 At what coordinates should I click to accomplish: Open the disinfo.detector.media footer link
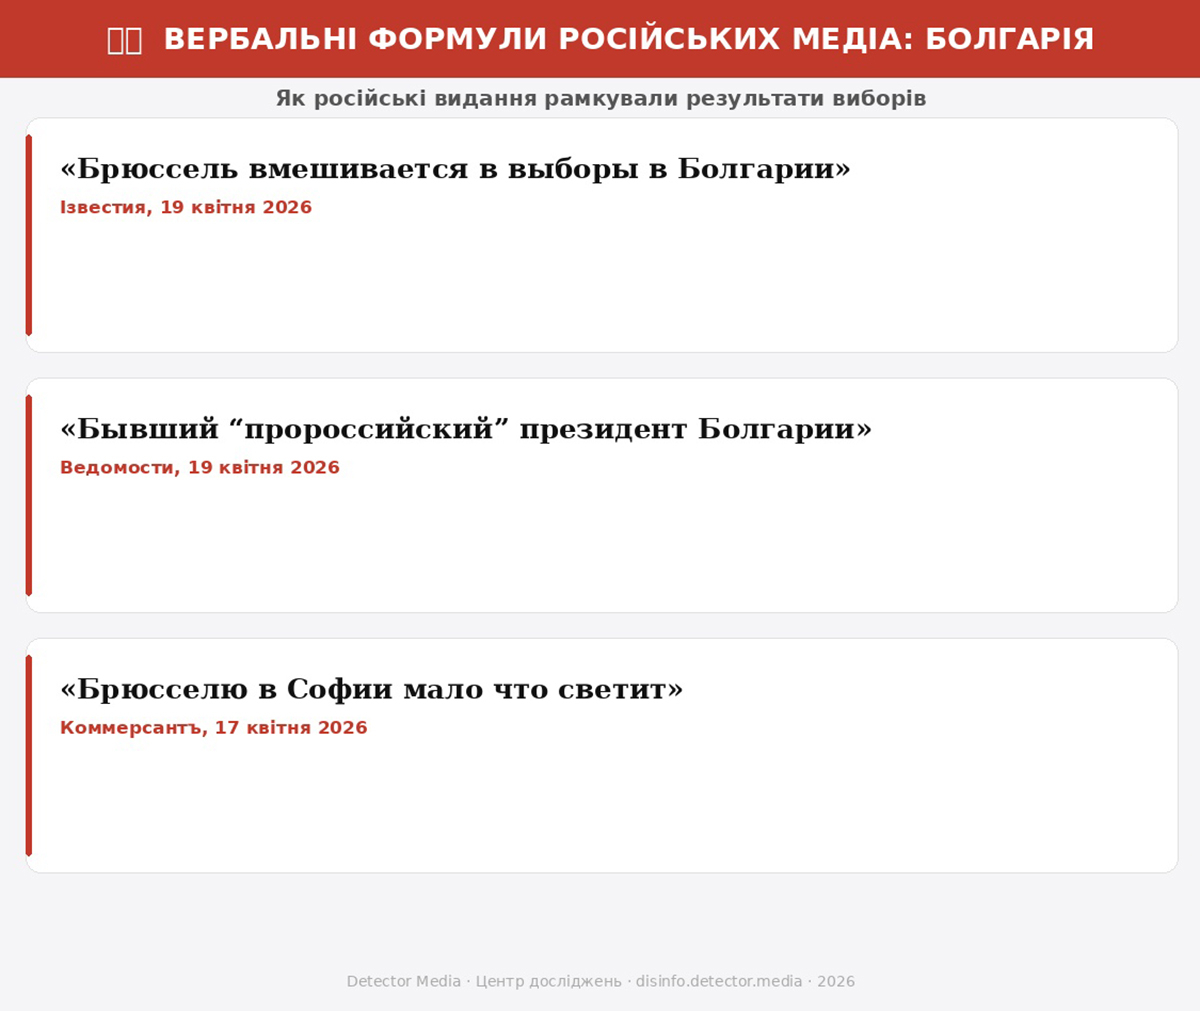click(x=718, y=982)
